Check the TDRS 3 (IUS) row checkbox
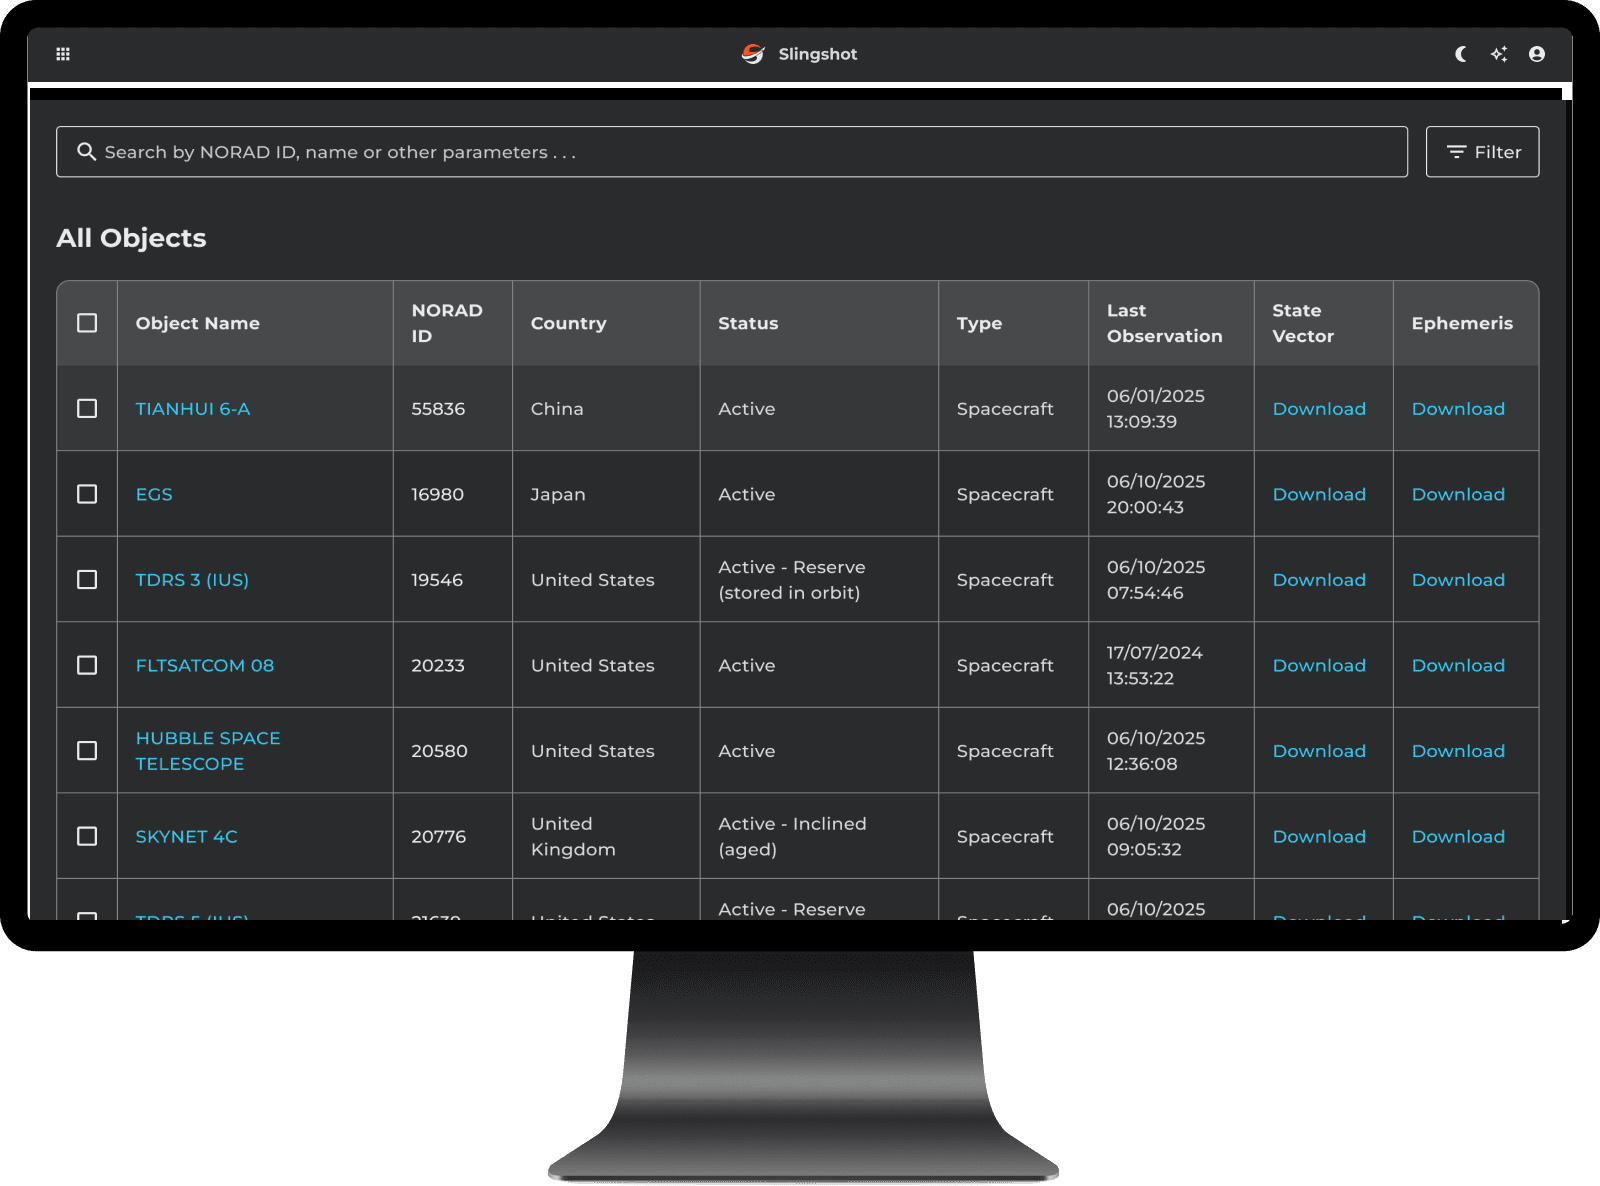This screenshot has height=1186, width=1600. click(x=87, y=580)
